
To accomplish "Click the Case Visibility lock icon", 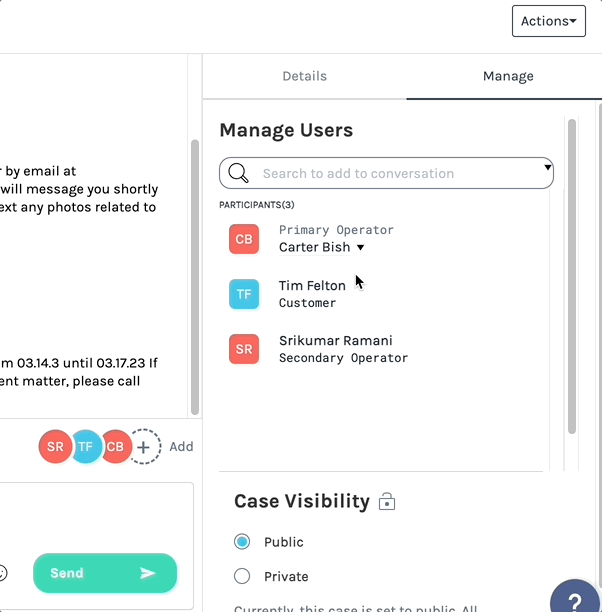I will (x=387, y=502).
